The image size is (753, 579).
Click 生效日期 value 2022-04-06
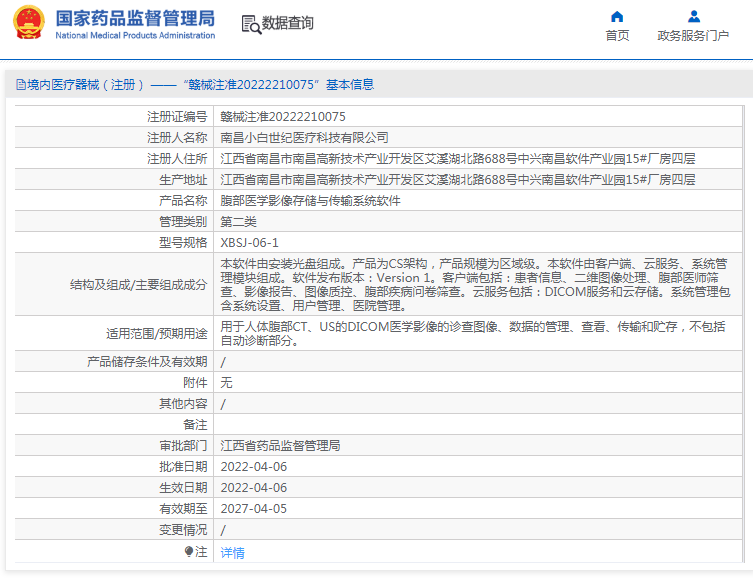coord(254,488)
